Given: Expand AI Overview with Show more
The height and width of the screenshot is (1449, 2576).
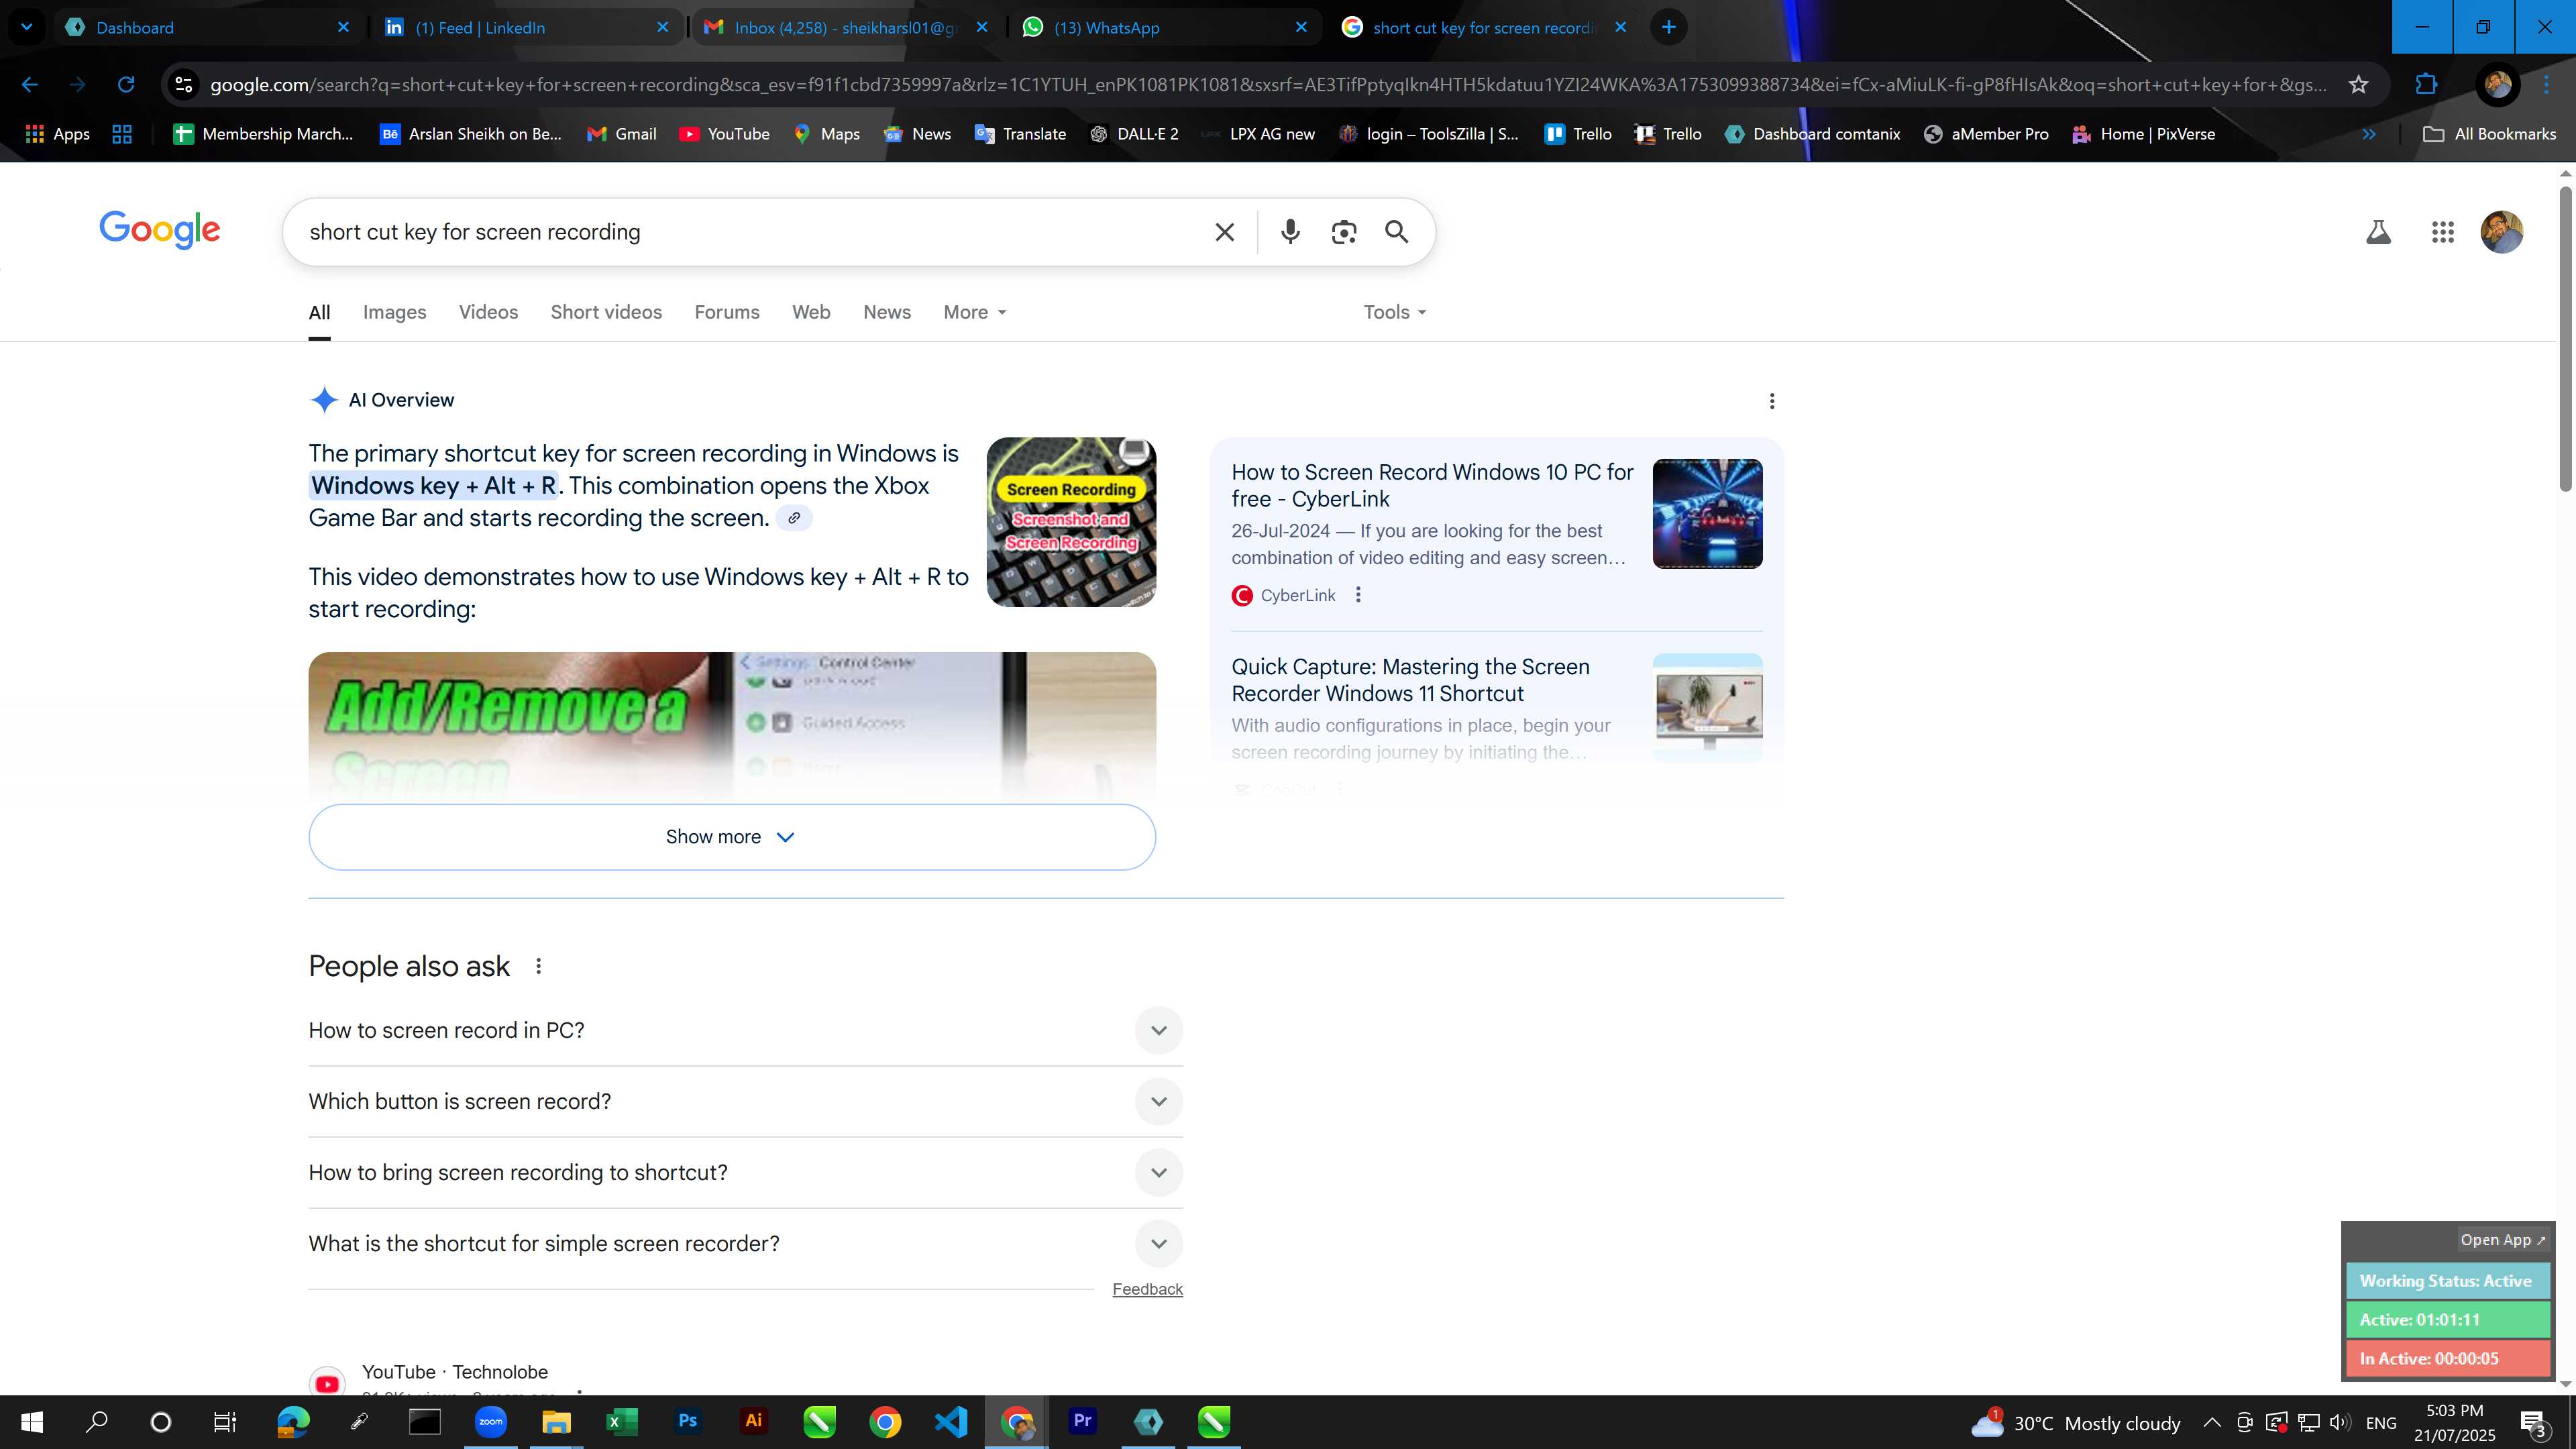Looking at the screenshot, I should 732,837.
